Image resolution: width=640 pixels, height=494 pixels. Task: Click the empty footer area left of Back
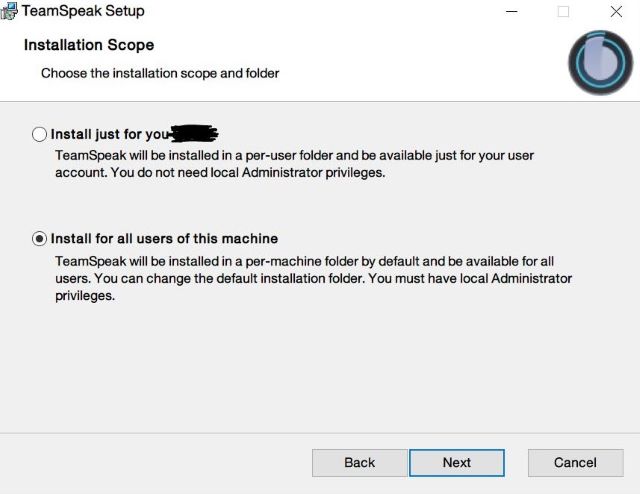pos(150,462)
